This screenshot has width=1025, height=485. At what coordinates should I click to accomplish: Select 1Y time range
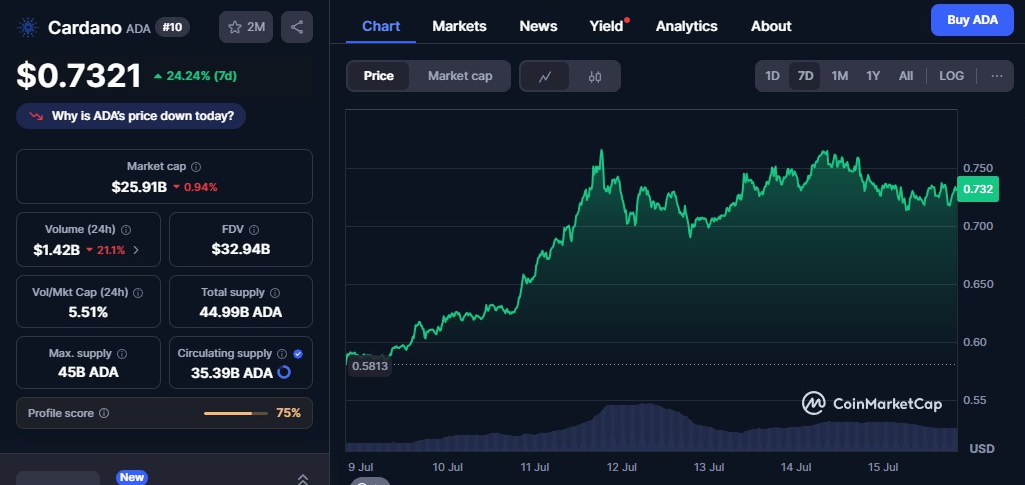pyautogui.click(x=873, y=76)
